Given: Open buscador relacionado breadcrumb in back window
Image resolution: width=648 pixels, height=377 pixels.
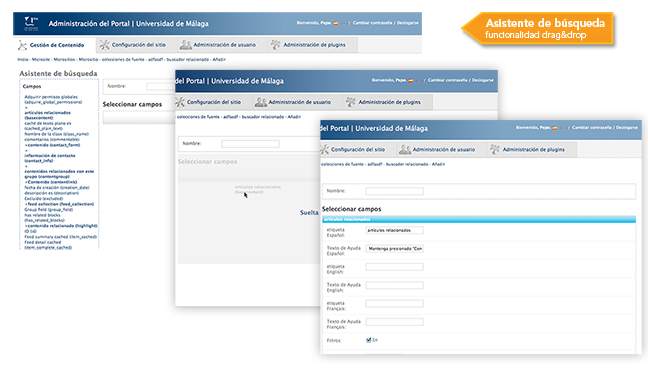Looking at the screenshot, I should 188,60.
